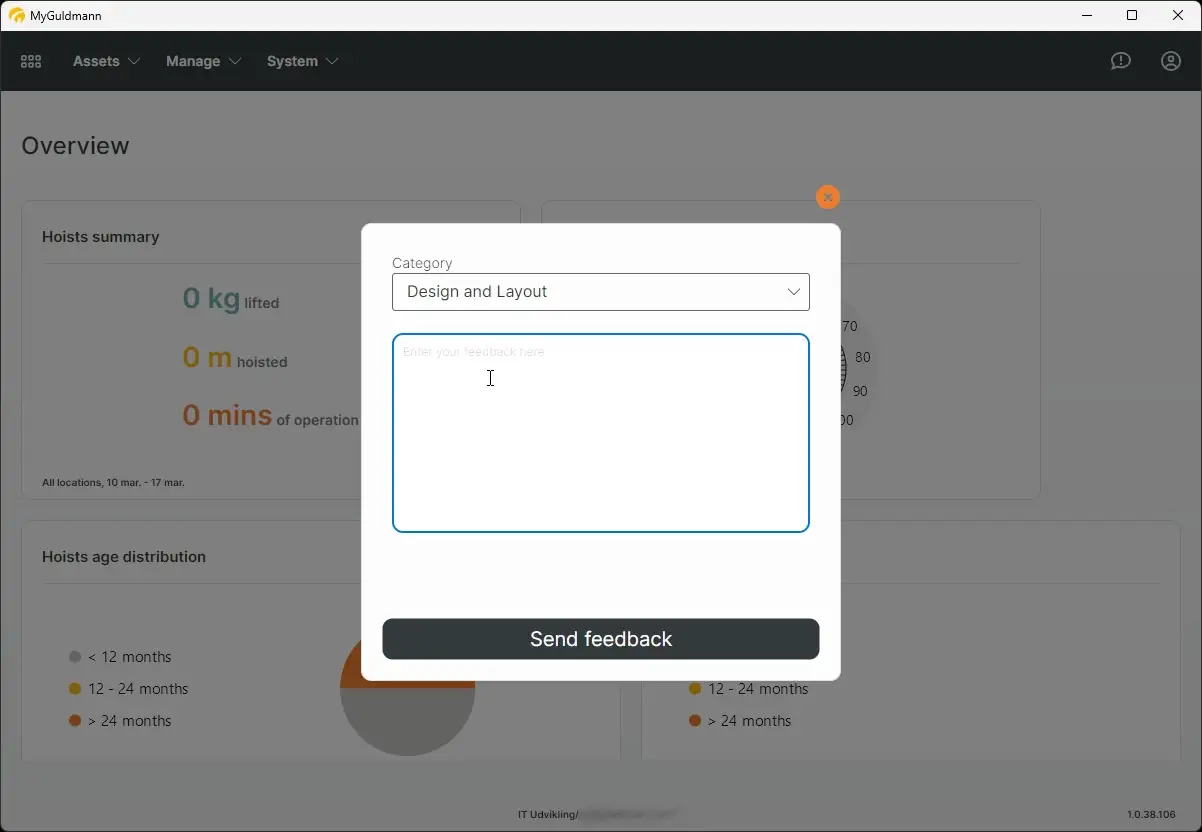Screen dimensions: 1202x832
Task: Click the "< 12 months" legend entry
Action: pos(130,657)
